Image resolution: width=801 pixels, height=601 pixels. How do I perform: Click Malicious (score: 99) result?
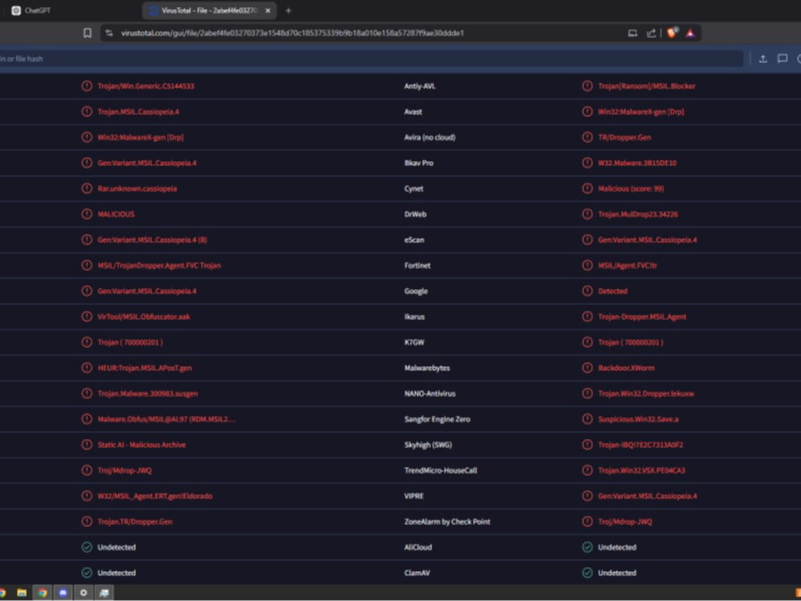631,189
